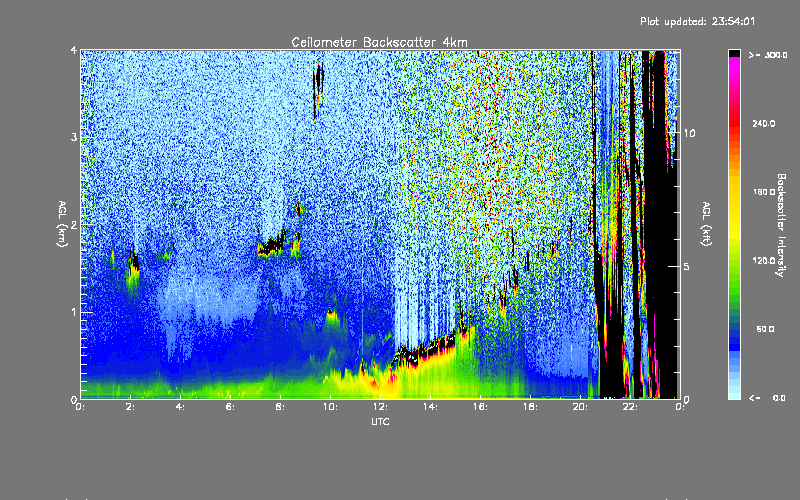Click the "5" kft tick label
Screen dimensions: 800x500
(687, 266)
